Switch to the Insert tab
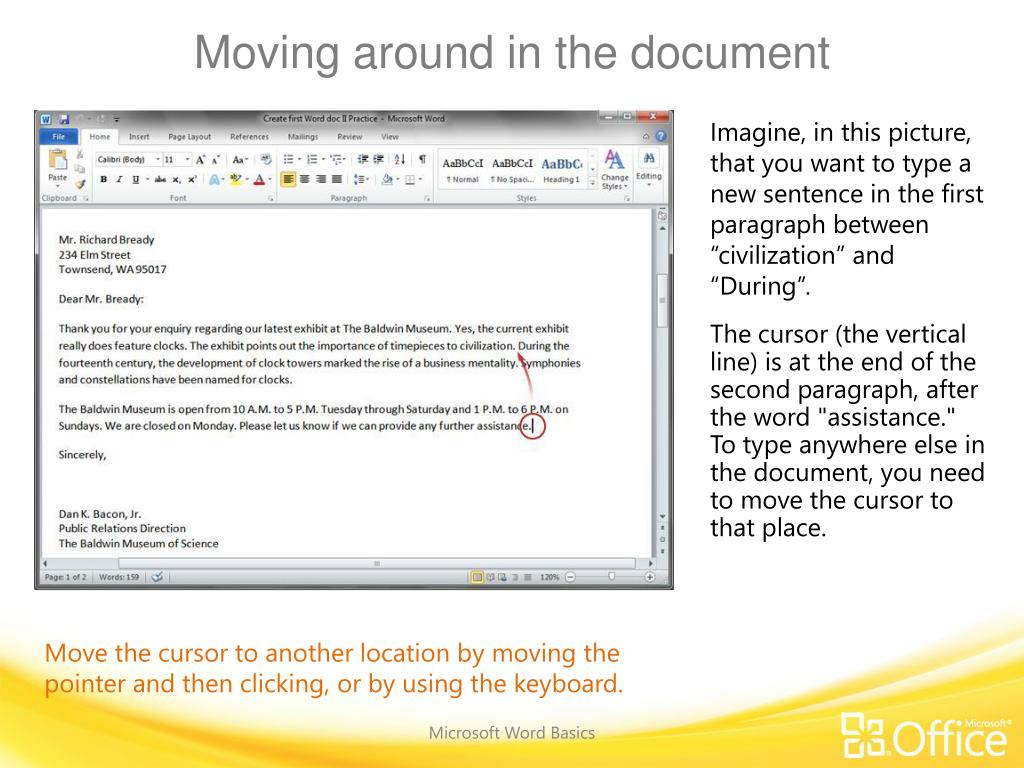 (x=139, y=137)
